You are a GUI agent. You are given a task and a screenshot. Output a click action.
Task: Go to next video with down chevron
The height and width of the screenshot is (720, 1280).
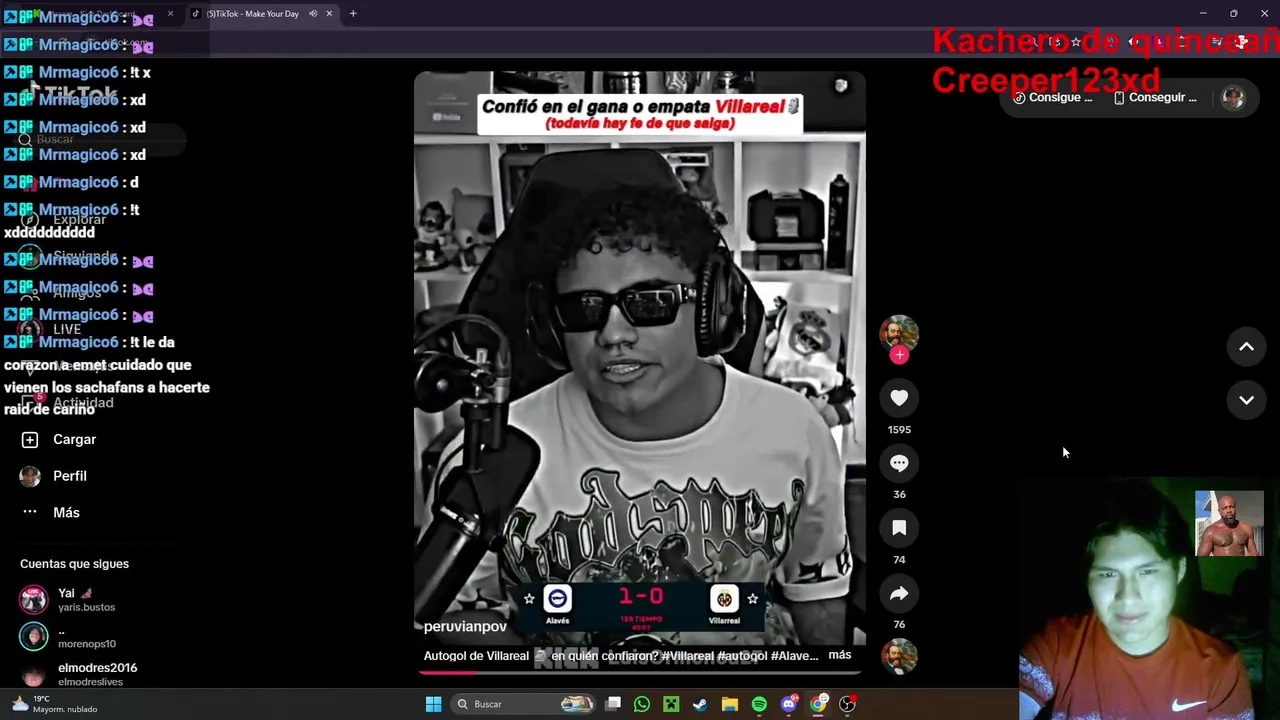click(1246, 400)
